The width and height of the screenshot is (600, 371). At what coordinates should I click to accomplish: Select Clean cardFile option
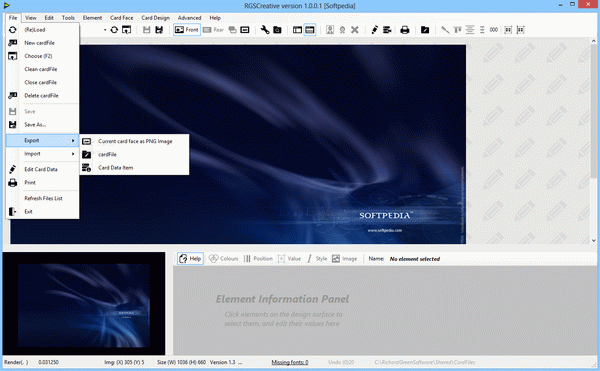click(42, 69)
